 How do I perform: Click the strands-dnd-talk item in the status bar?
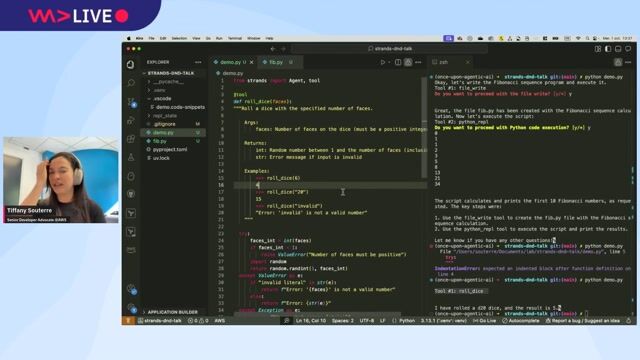click(x=159, y=321)
